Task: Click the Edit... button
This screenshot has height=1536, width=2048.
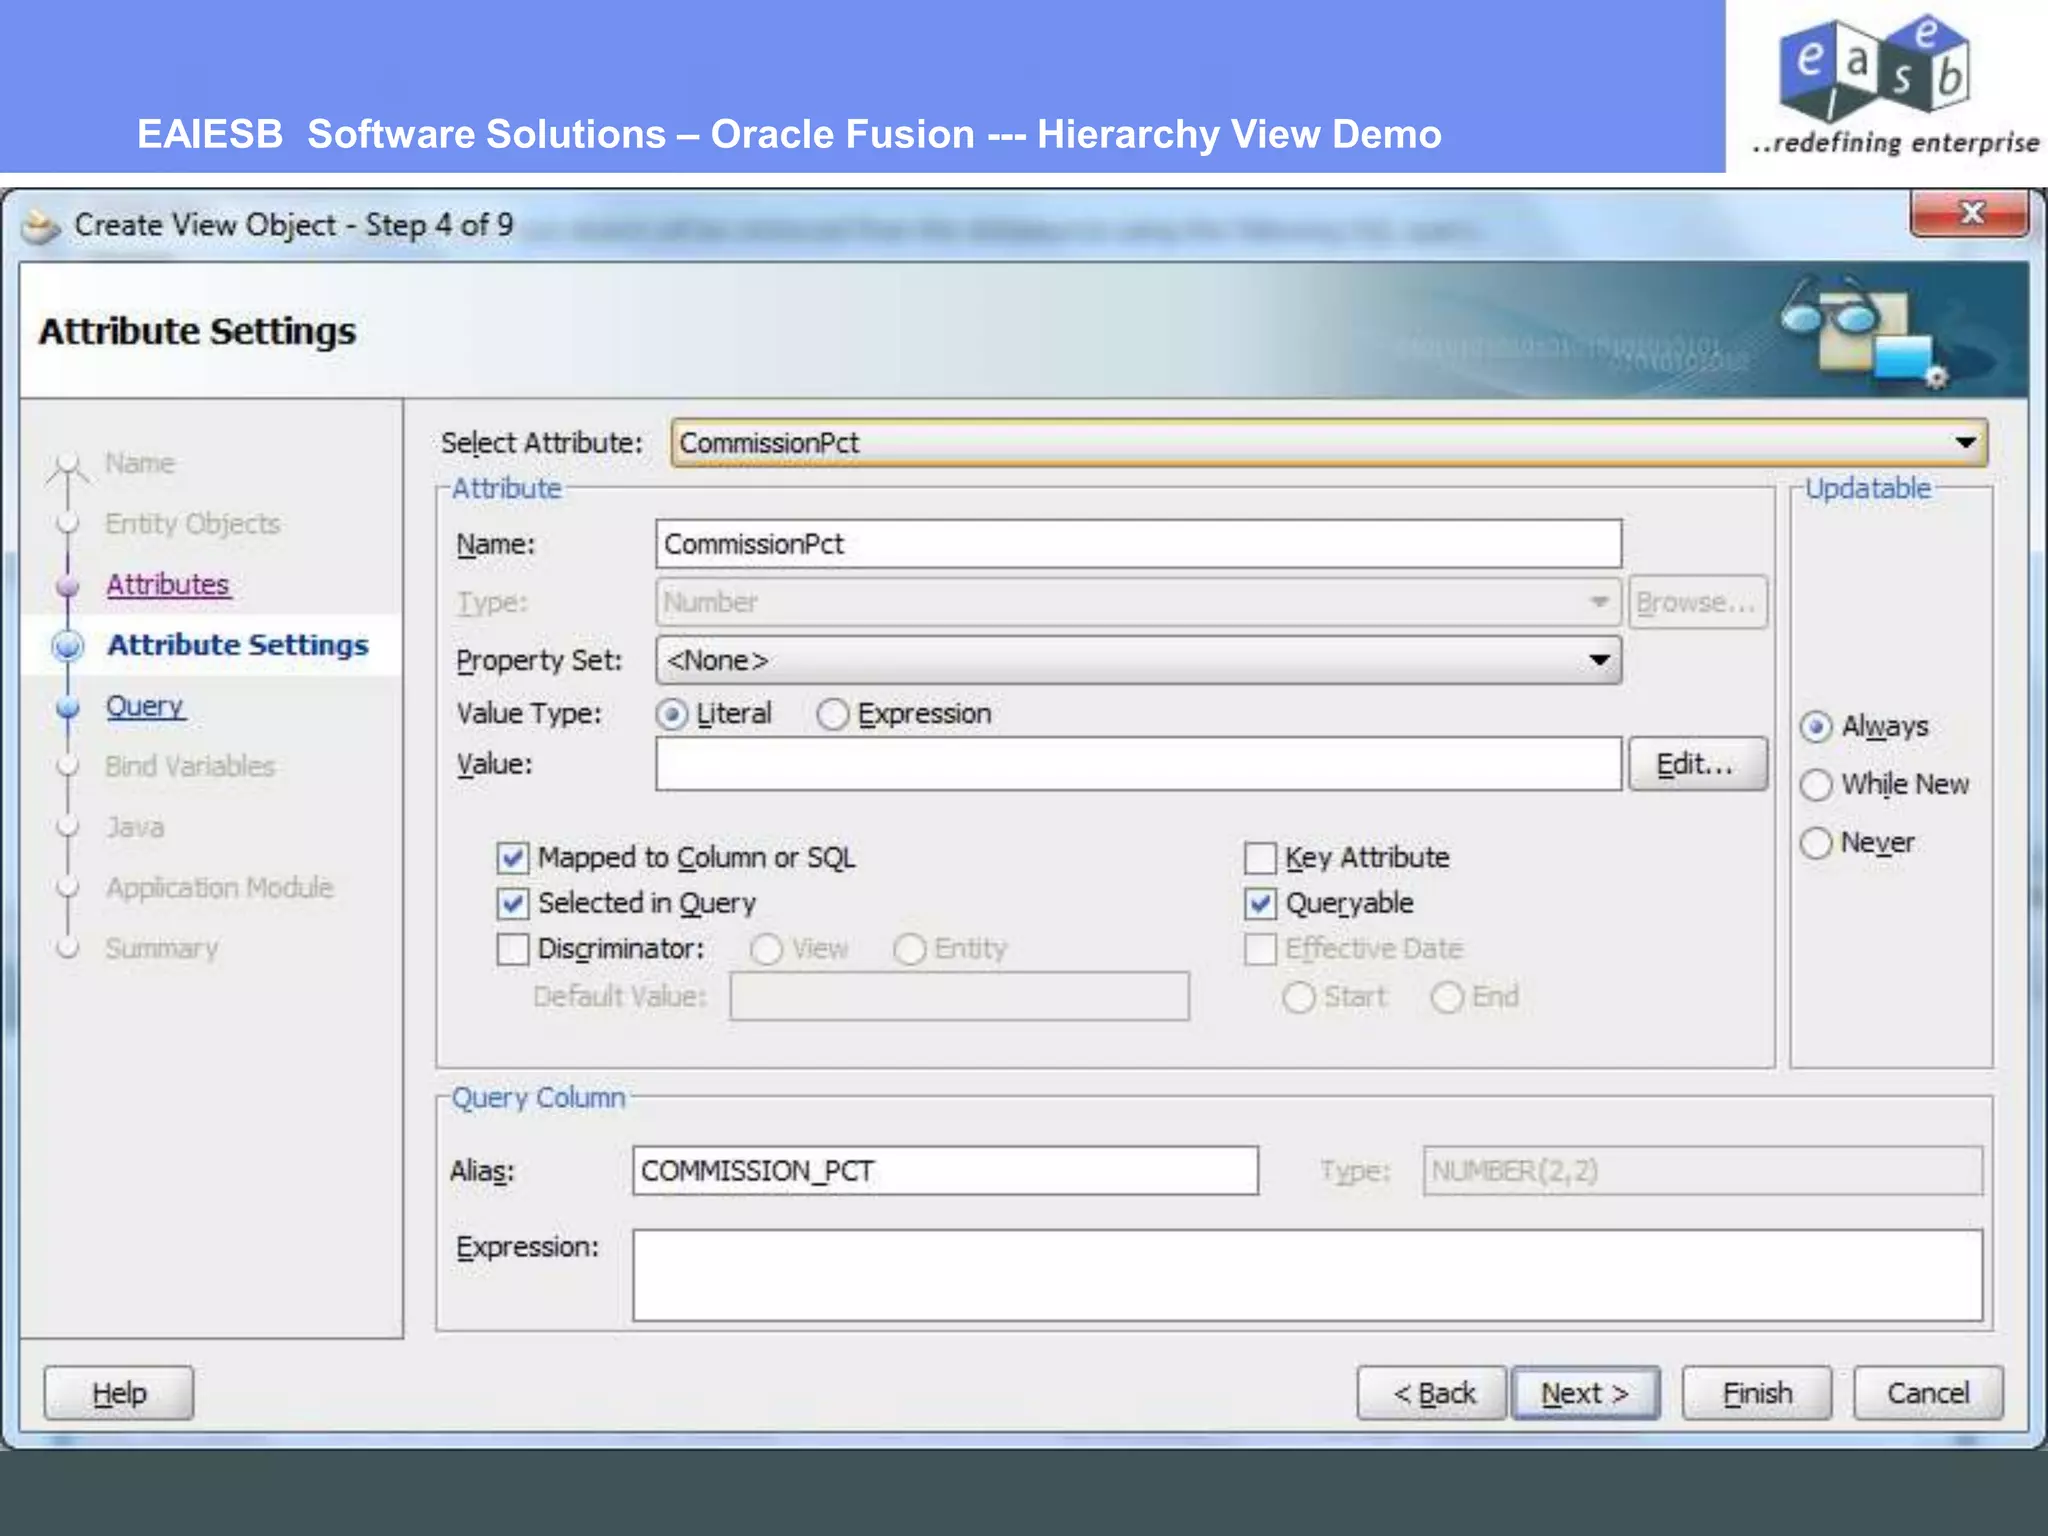Action: tap(1697, 764)
